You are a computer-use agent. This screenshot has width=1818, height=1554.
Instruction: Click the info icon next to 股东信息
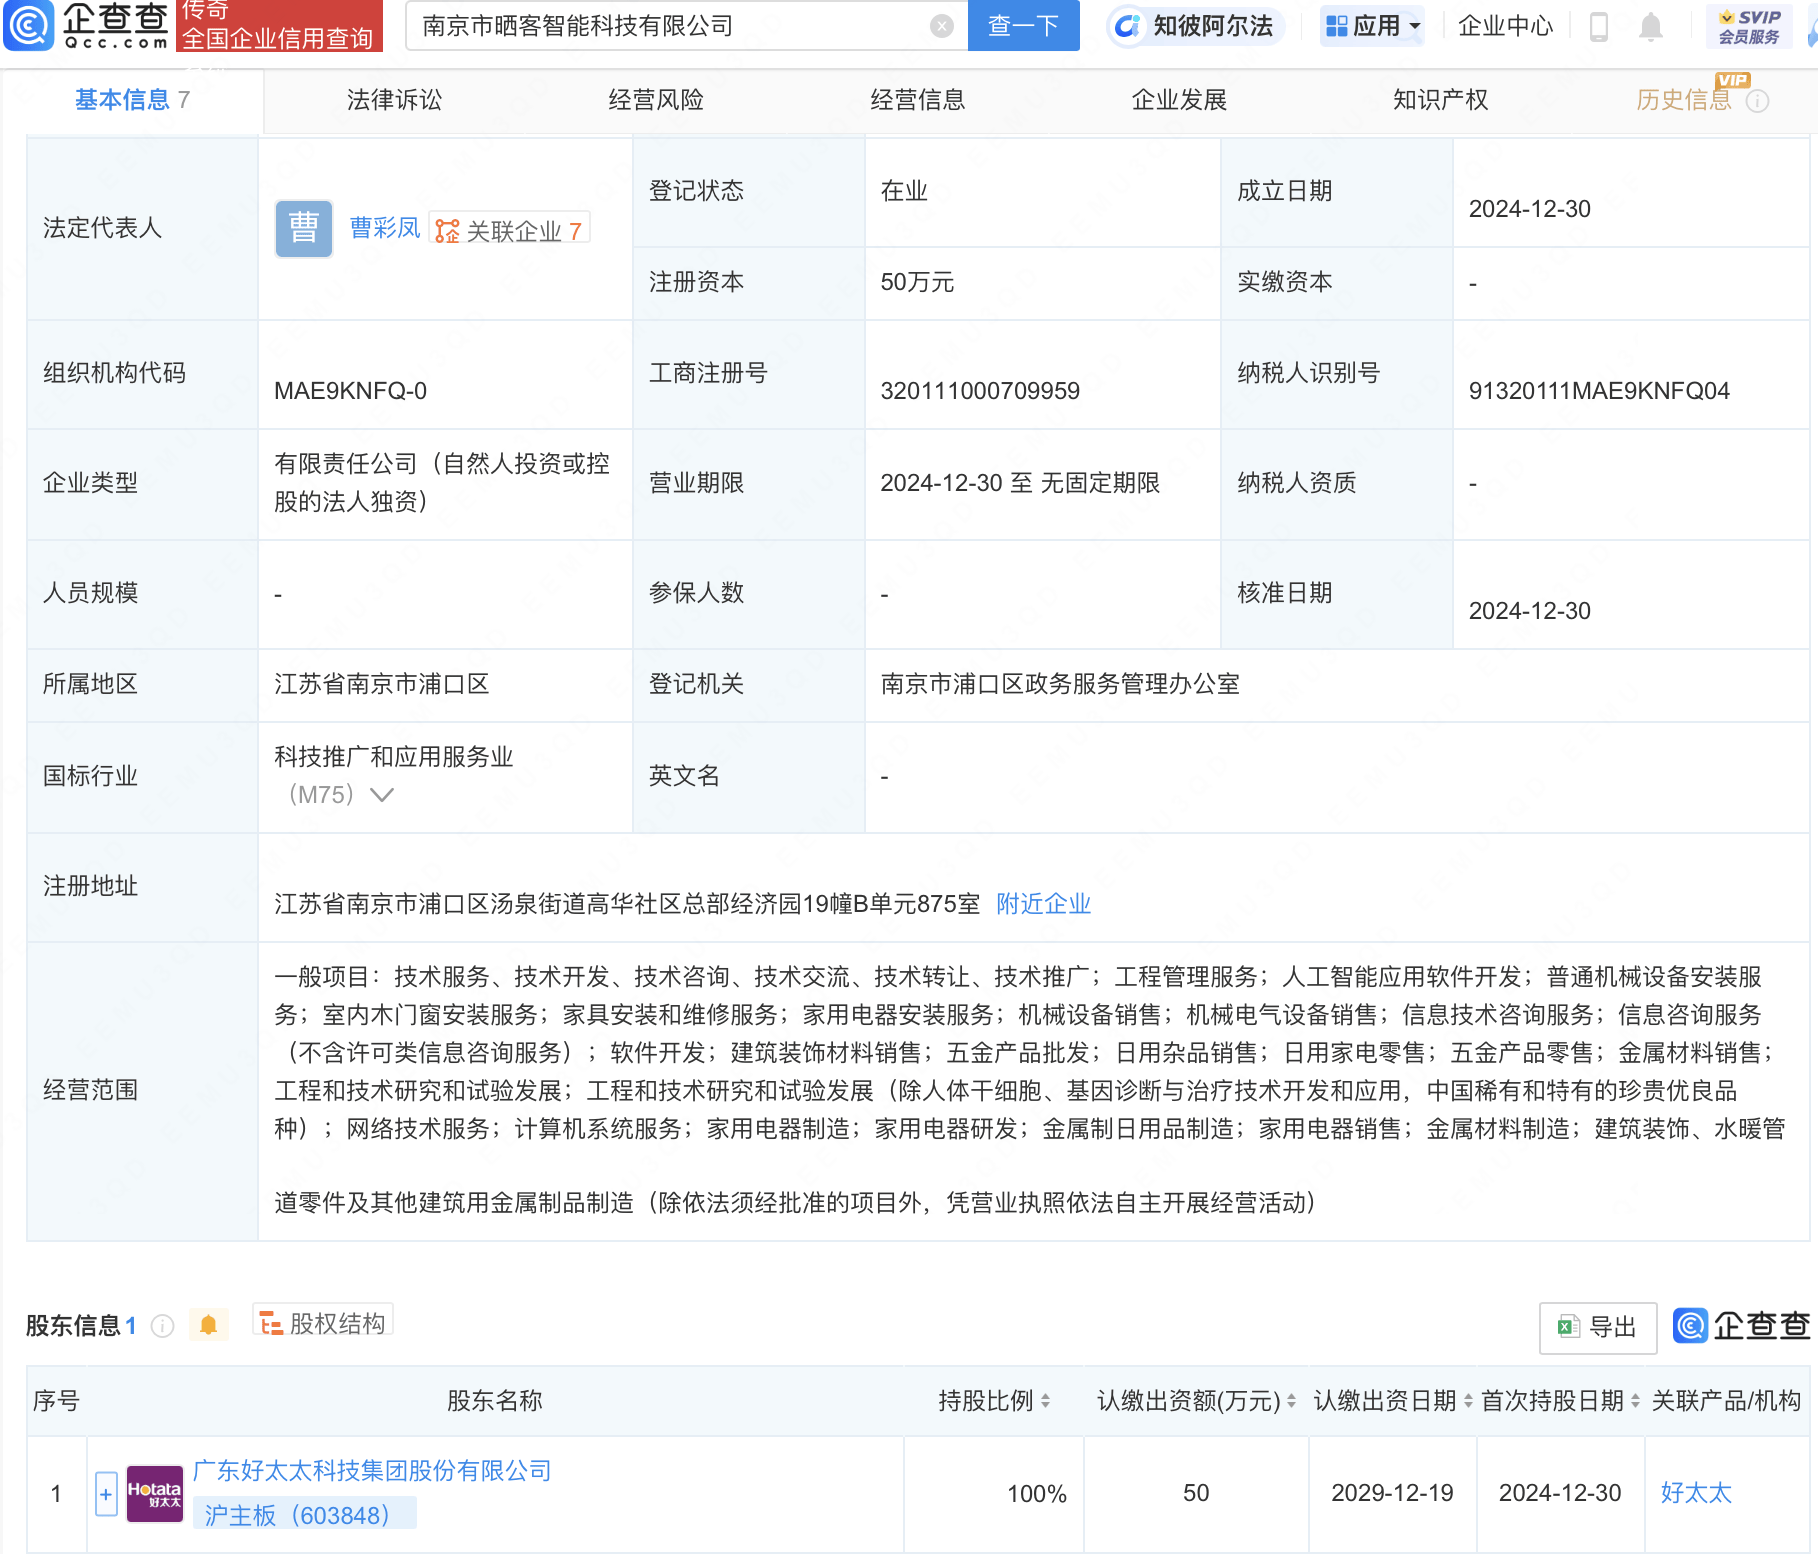pyautogui.click(x=162, y=1326)
